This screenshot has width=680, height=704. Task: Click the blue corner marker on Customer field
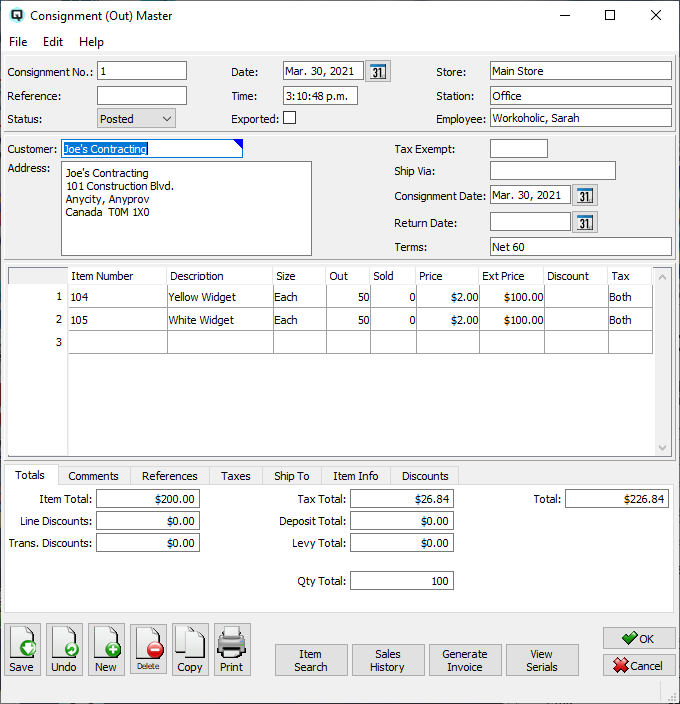coord(238,144)
